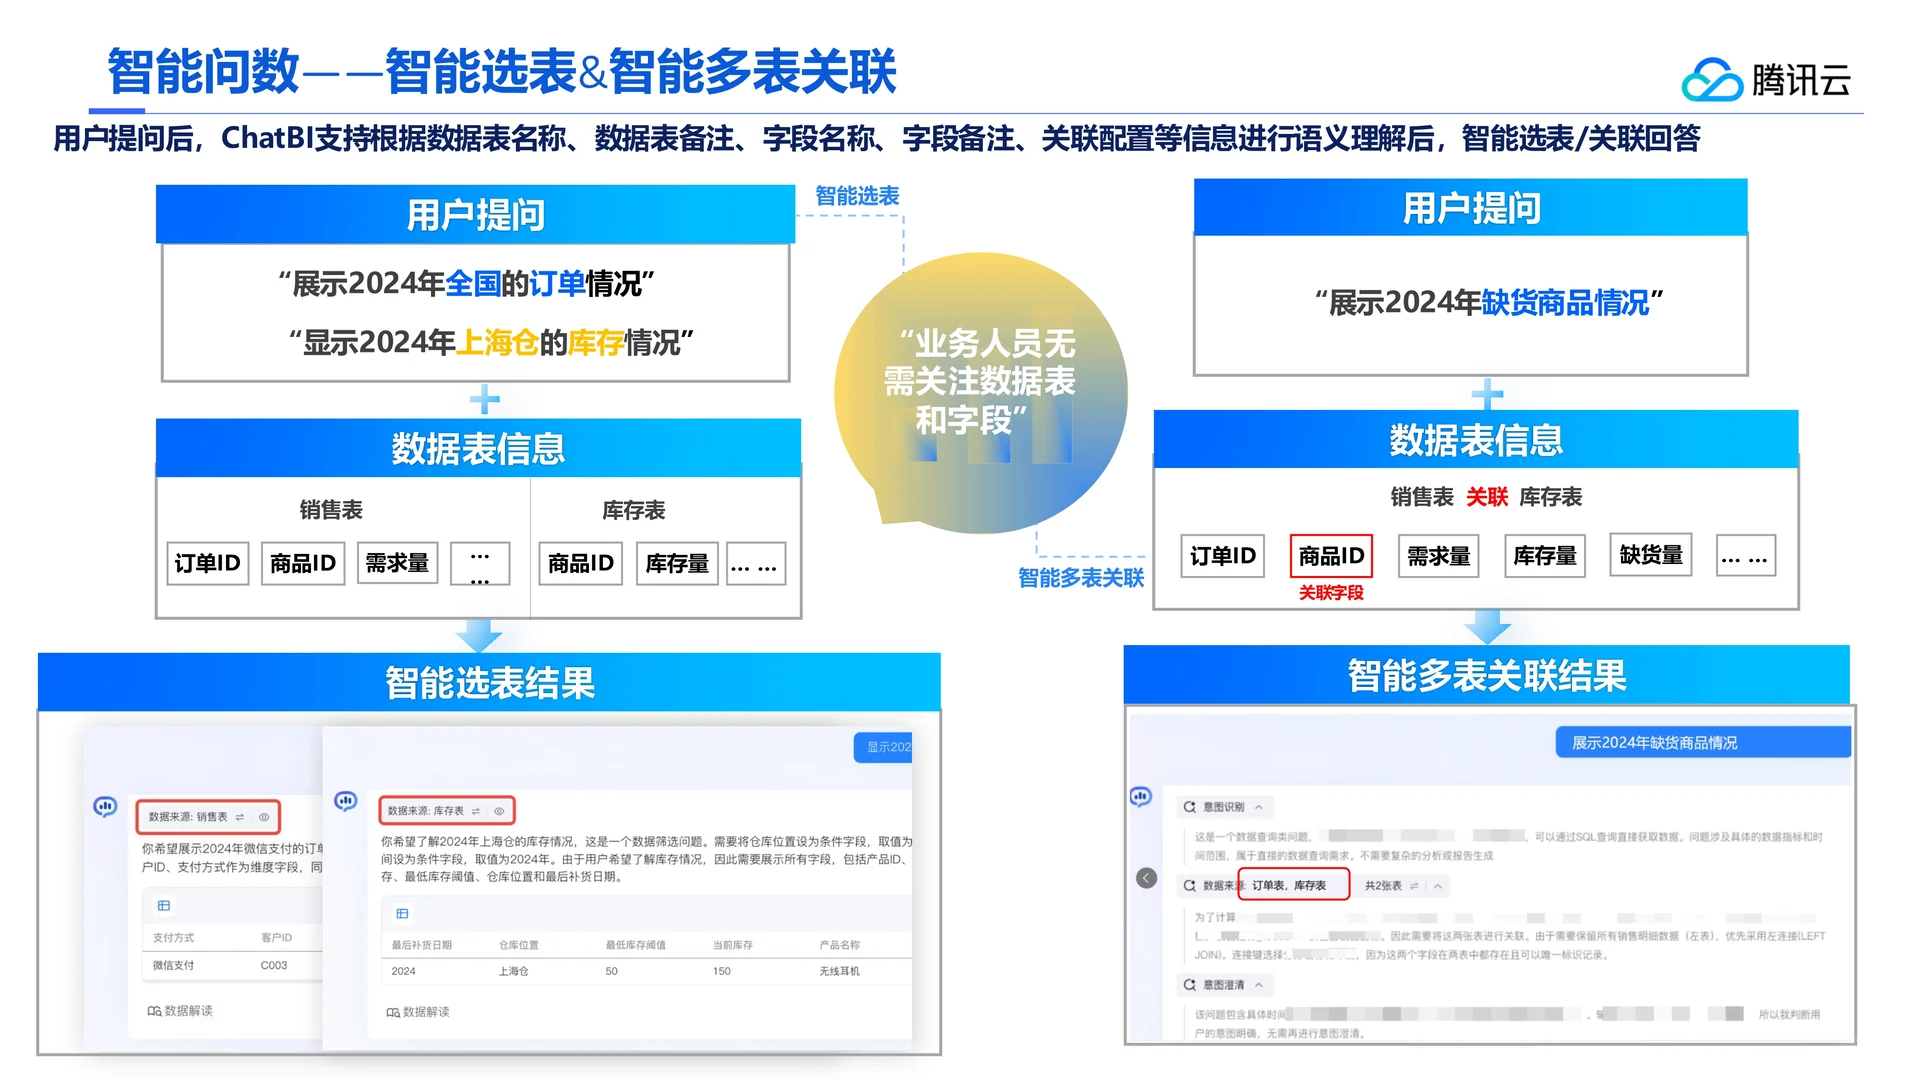This screenshot has width=1920, height=1080.
Task: Click the ChatBI avatar icon beside the 销售表 answer
Action: tap(105, 807)
